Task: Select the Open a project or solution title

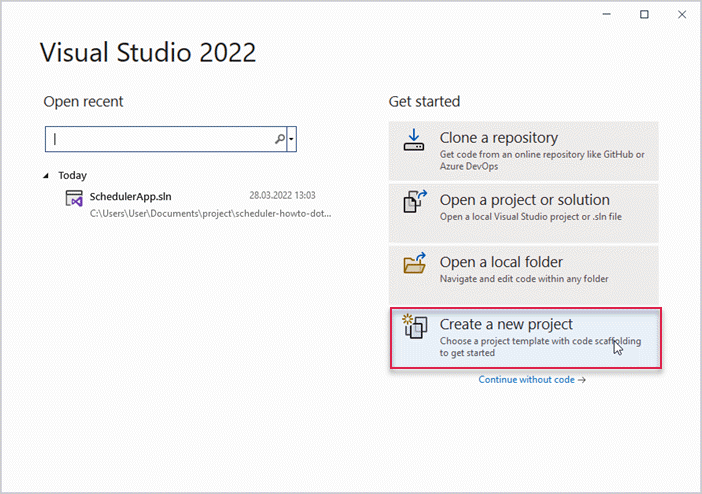Action: click(x=524, y=200)
